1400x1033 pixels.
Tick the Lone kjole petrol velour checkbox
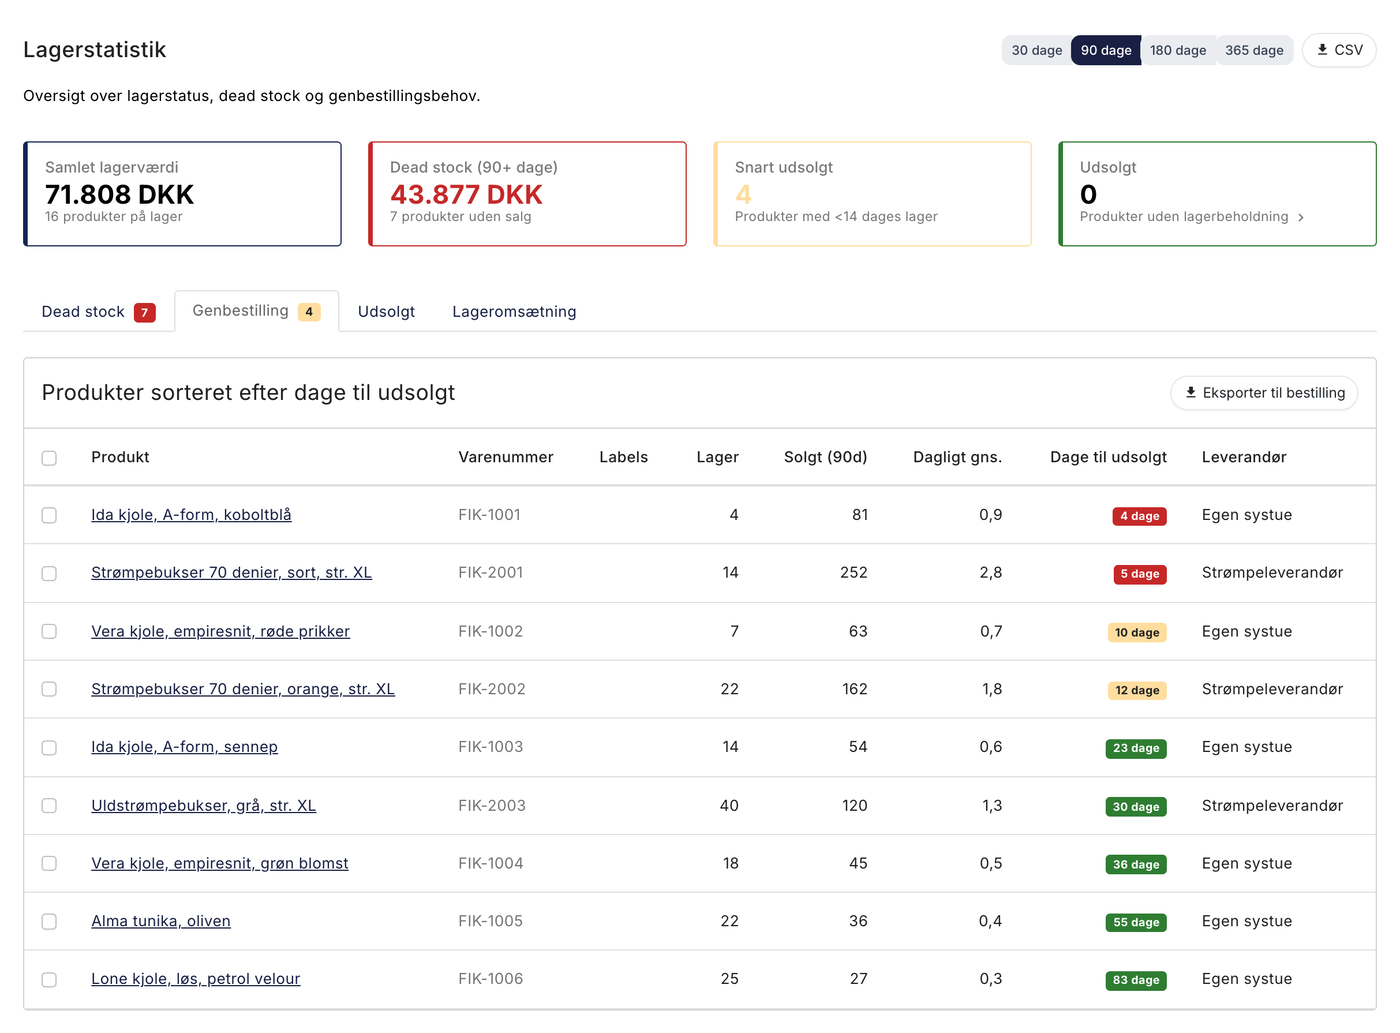(x=49, y=979)
